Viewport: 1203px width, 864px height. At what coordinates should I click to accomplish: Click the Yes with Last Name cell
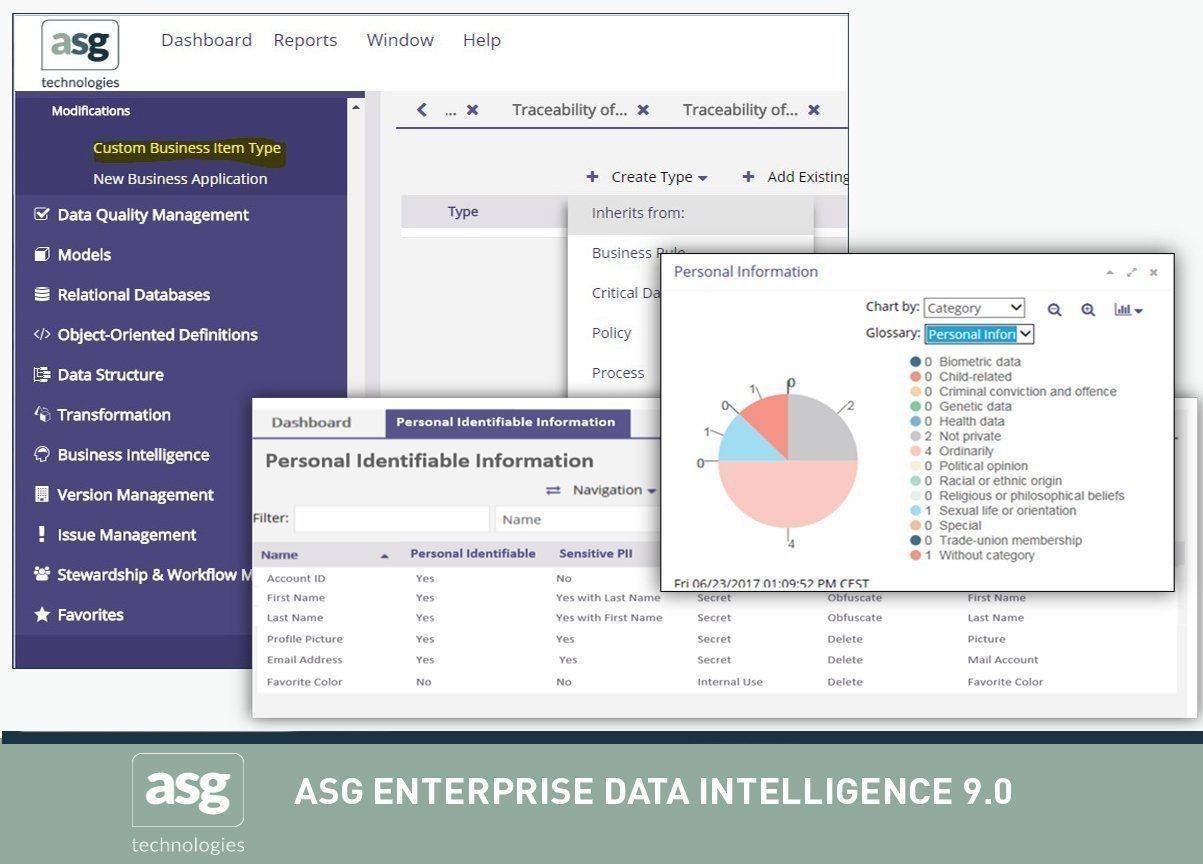(x=608, y=598)
